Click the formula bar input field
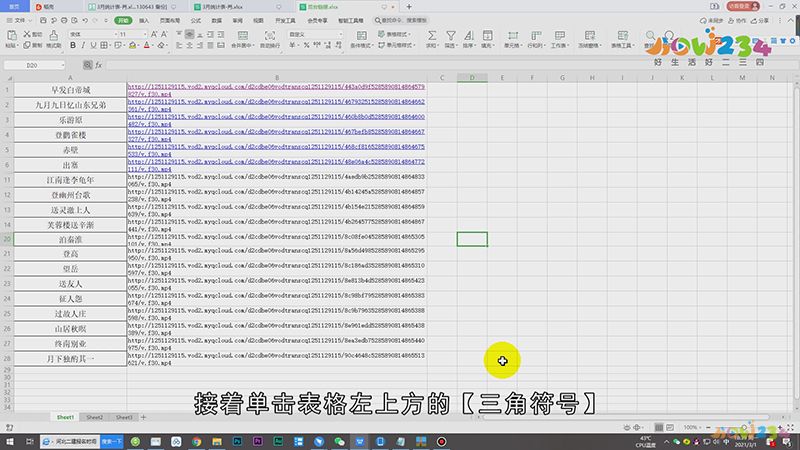Screen dimensions: 800x450 click(449, 65)
